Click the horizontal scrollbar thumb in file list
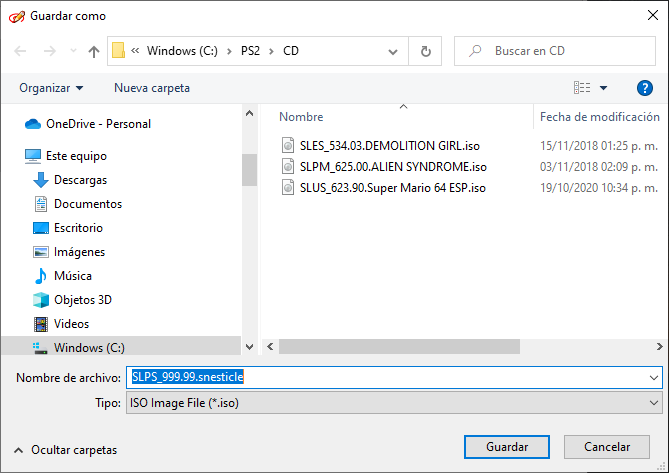Viewport: 669px width, 473px height. point(399,347)
